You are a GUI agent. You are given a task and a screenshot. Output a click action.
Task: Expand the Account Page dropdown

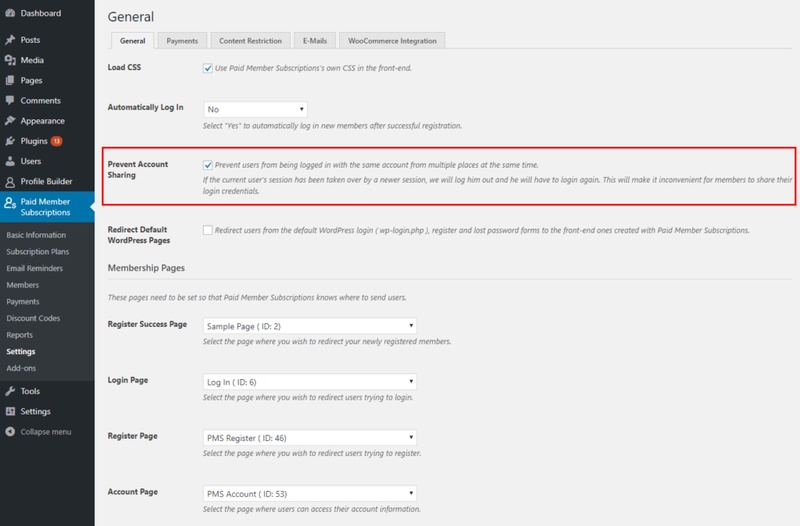click(309, 493)
